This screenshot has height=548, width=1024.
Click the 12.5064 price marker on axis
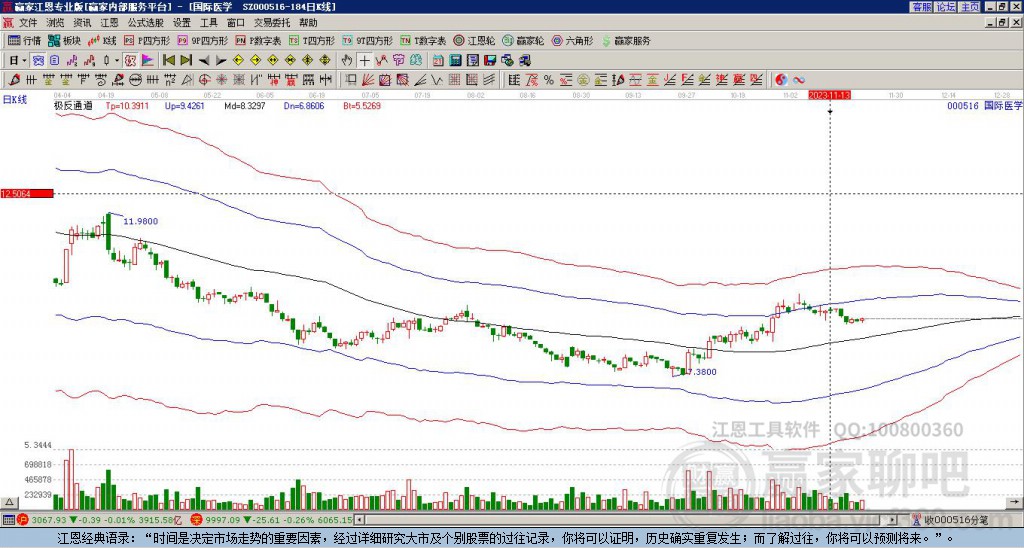pos(27,193)
